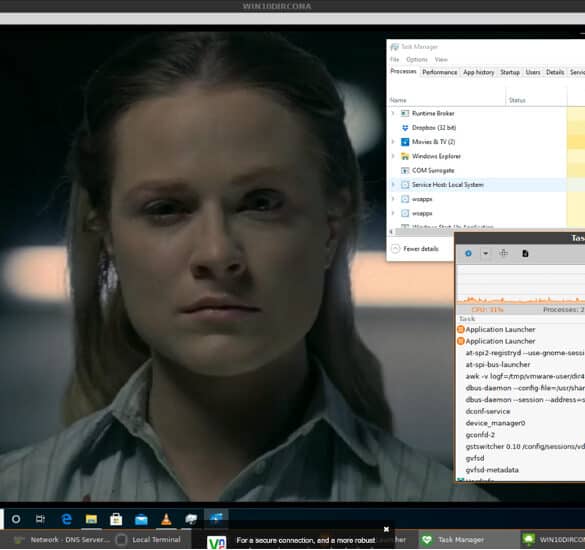Expand the Runtime Broker process
Viewport: 585px width, 550px height.
pos(393,113)
